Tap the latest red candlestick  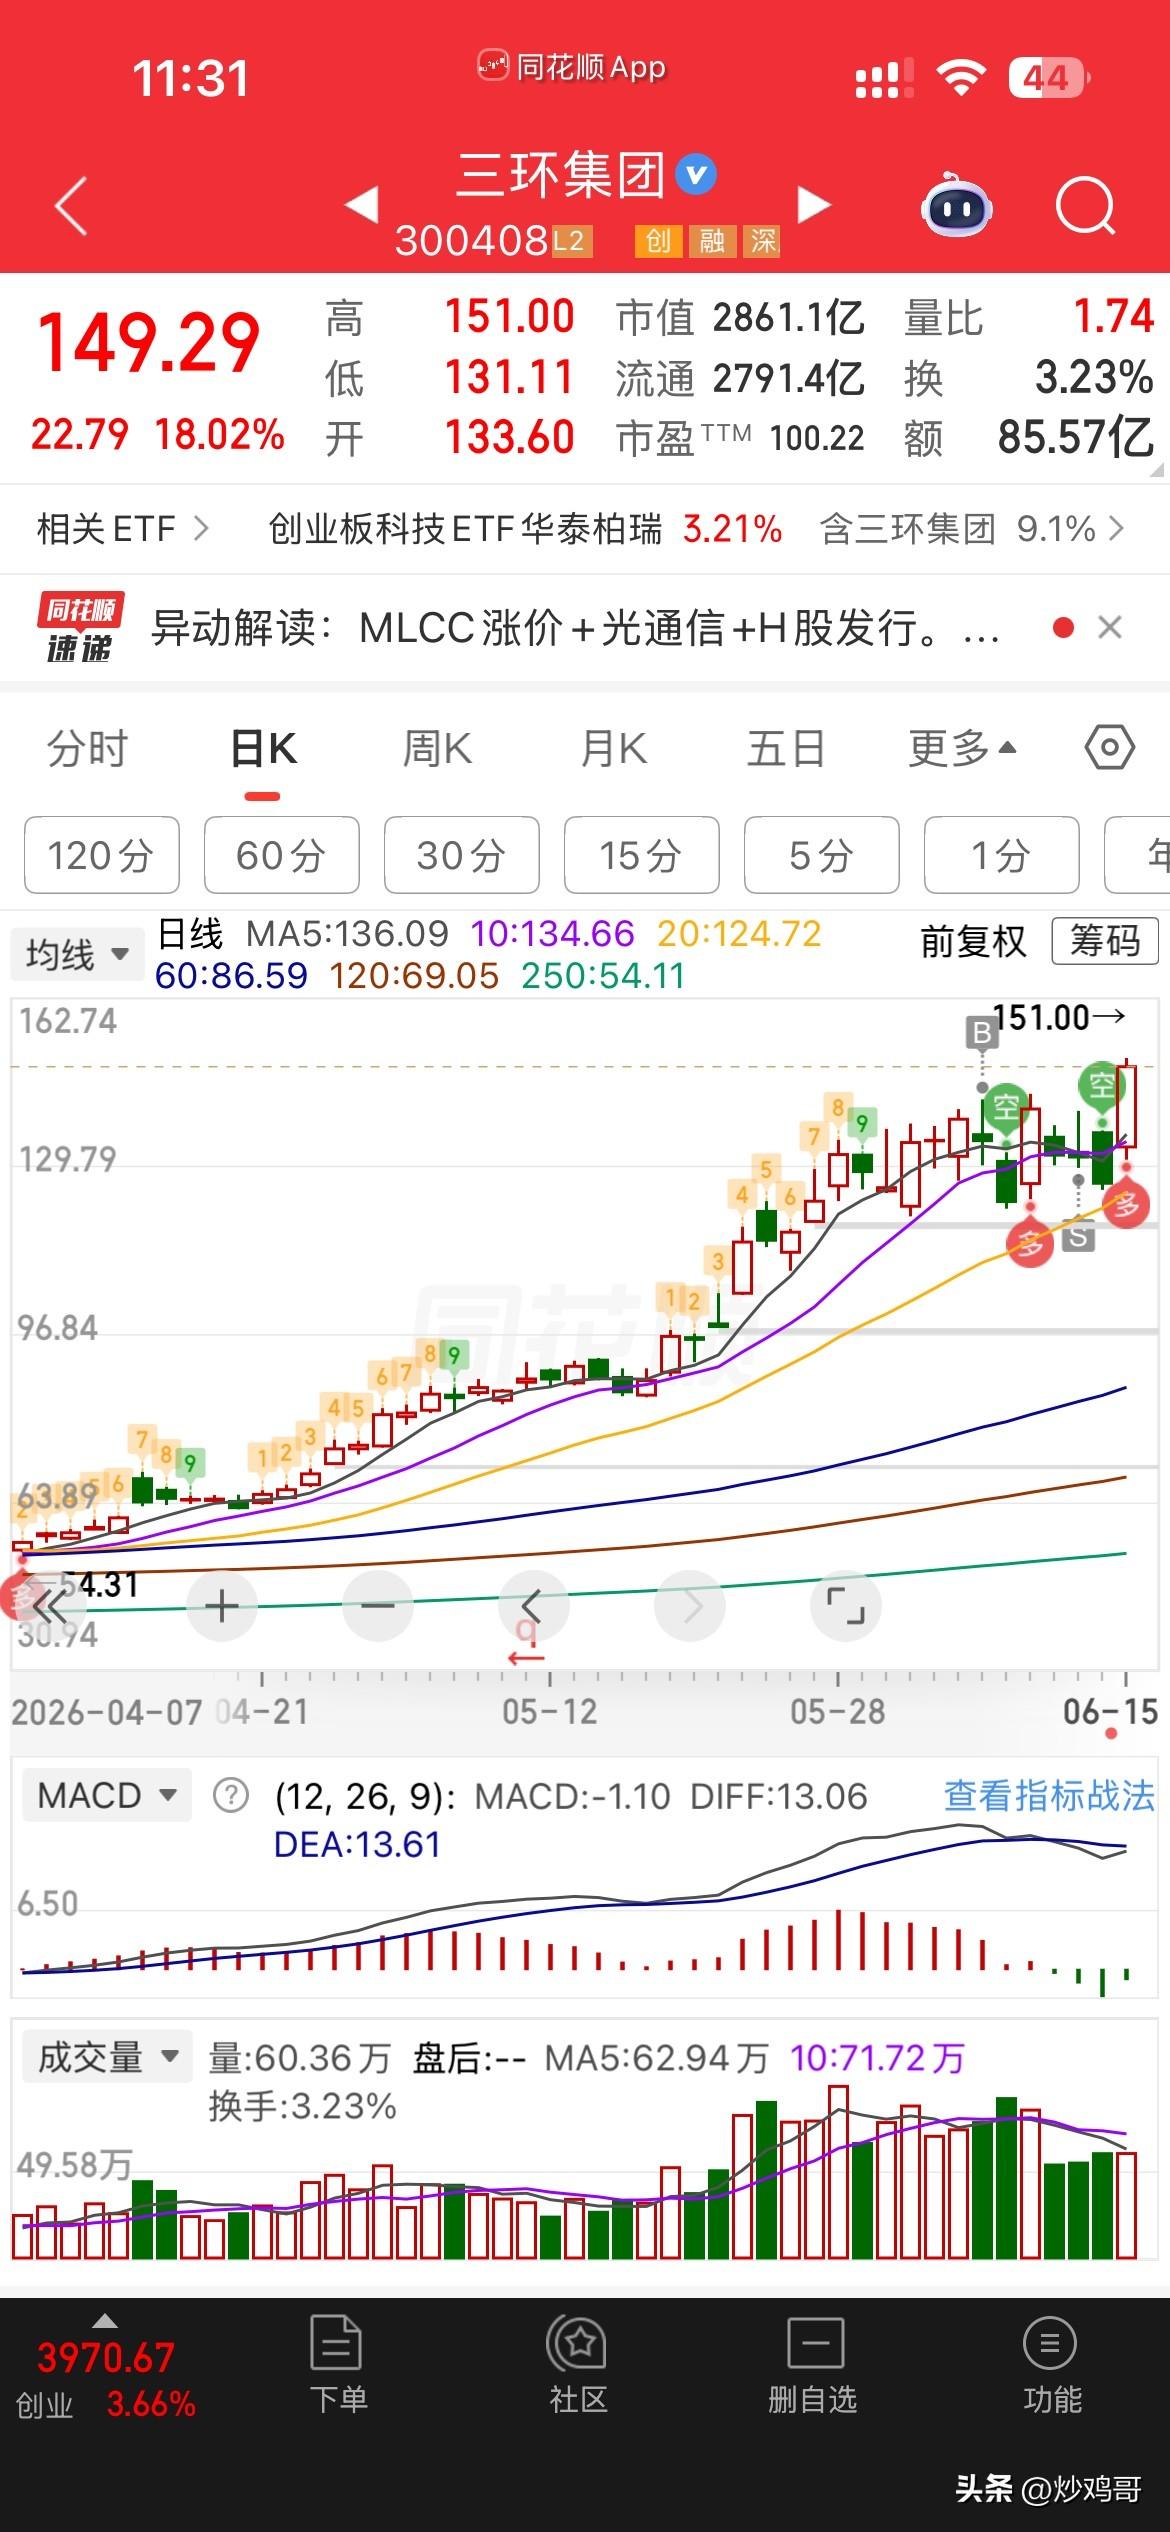pyautogui.click(x=1126, y=1108)
